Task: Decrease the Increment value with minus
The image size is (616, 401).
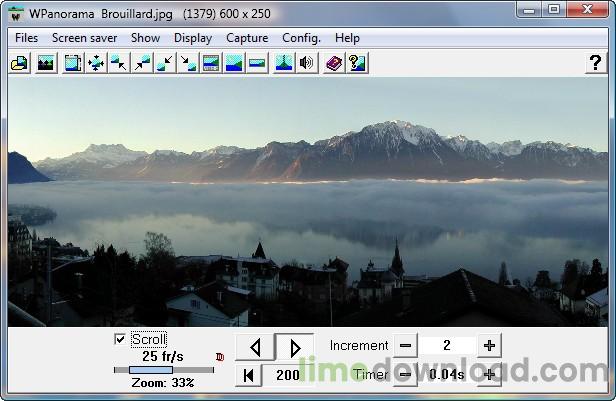Action: (405, 345)
